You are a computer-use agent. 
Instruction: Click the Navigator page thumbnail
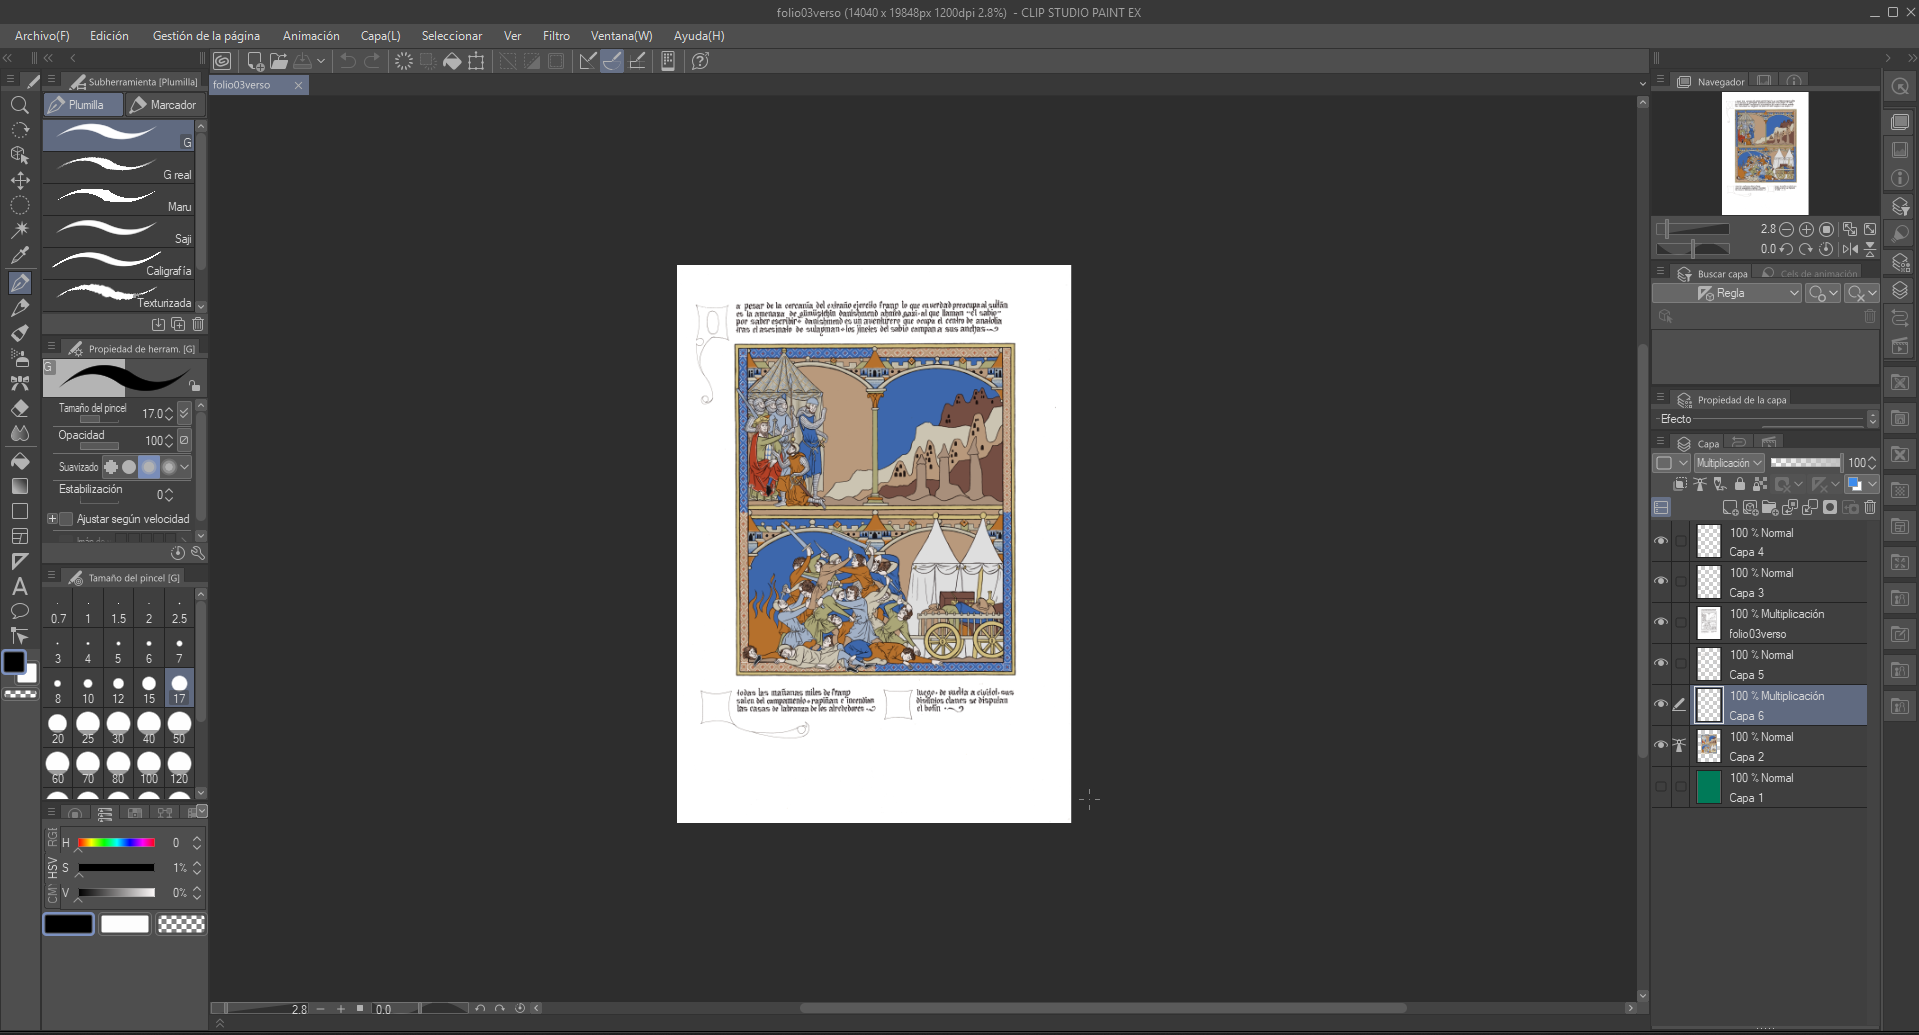pos(1765,153)
